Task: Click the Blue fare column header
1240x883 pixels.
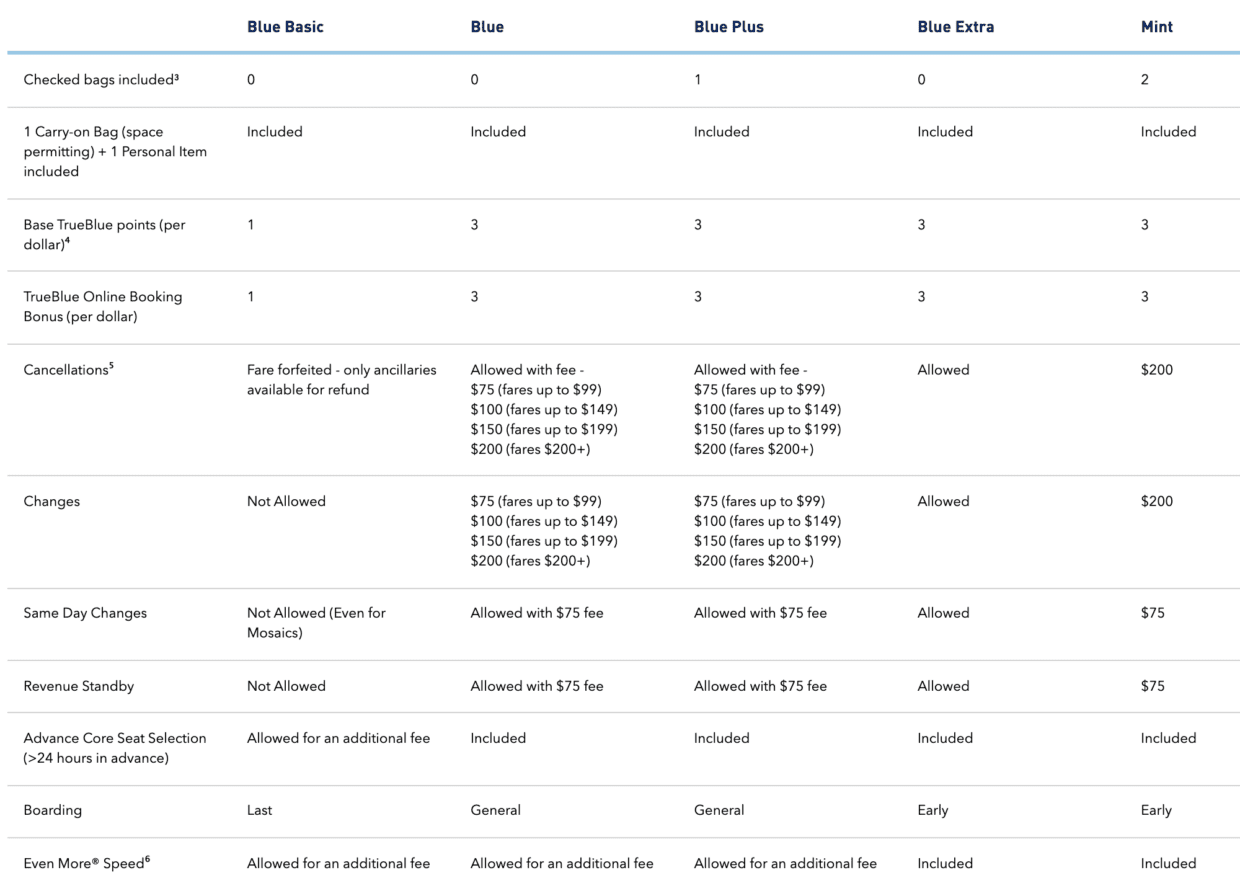Action: click(487, 27)
